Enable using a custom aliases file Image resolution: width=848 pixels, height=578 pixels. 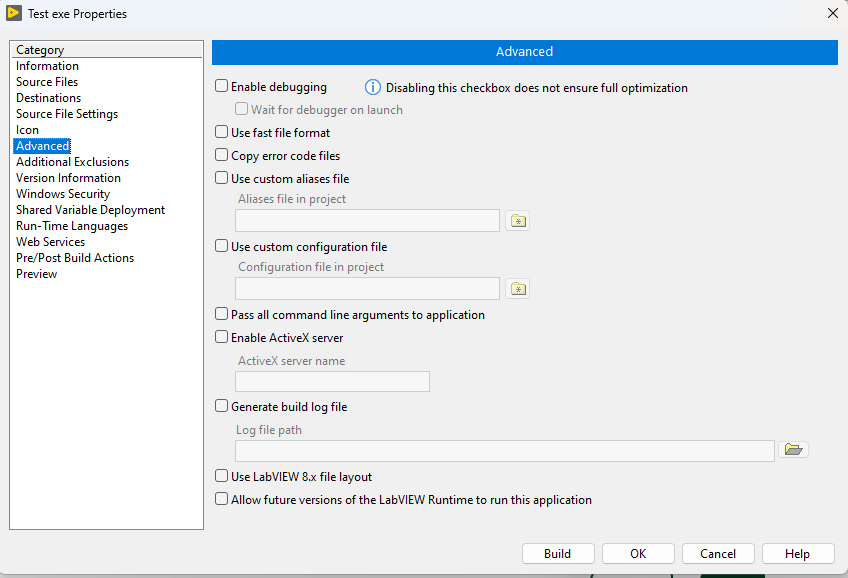(x=221, y=178)
